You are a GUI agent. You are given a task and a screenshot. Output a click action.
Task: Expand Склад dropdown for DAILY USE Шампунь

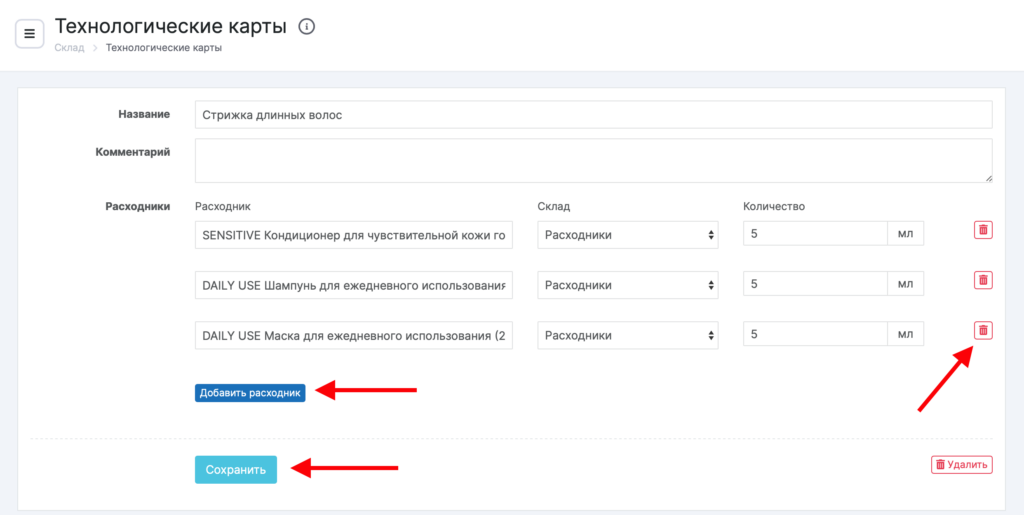(627, 285)
